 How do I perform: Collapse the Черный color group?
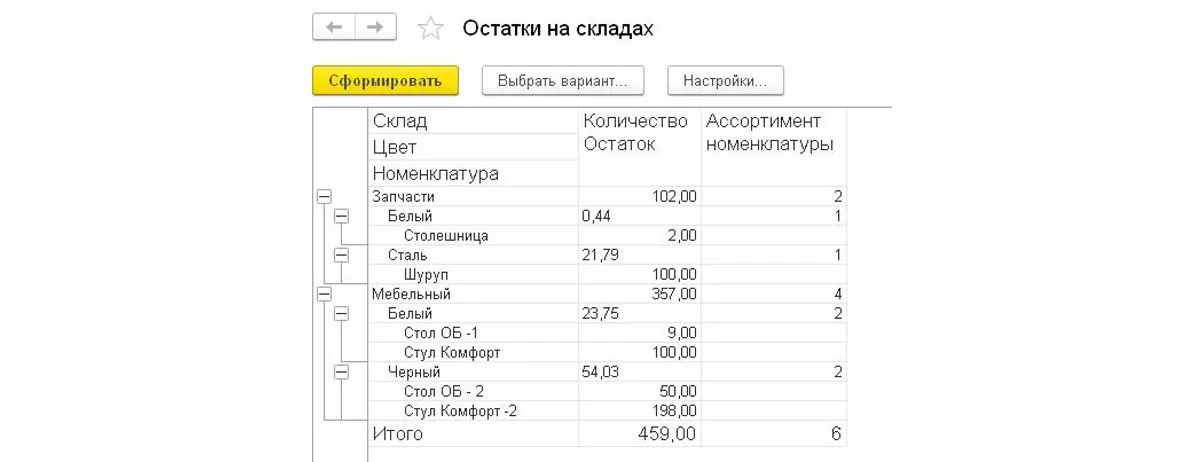(342, 372)
